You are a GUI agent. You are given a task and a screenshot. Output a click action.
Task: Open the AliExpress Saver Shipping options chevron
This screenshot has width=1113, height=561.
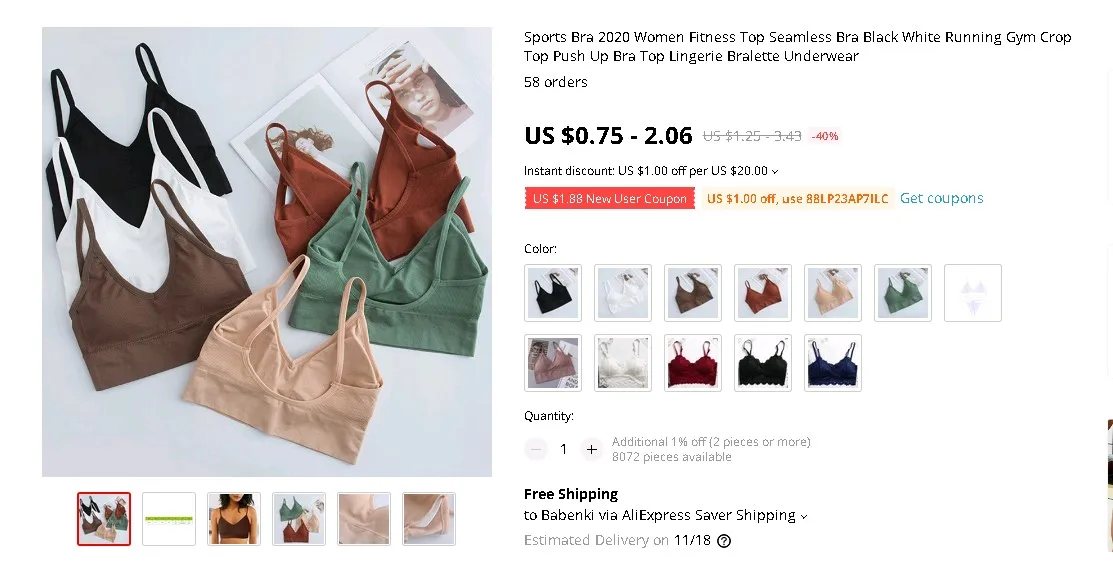[804, 516]
